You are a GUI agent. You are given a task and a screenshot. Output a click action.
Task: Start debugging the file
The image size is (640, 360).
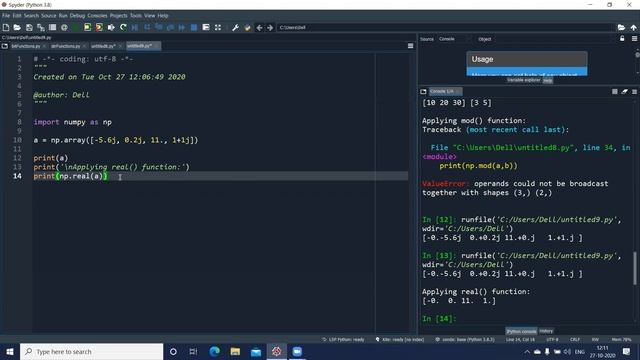(x=135, y=27)
